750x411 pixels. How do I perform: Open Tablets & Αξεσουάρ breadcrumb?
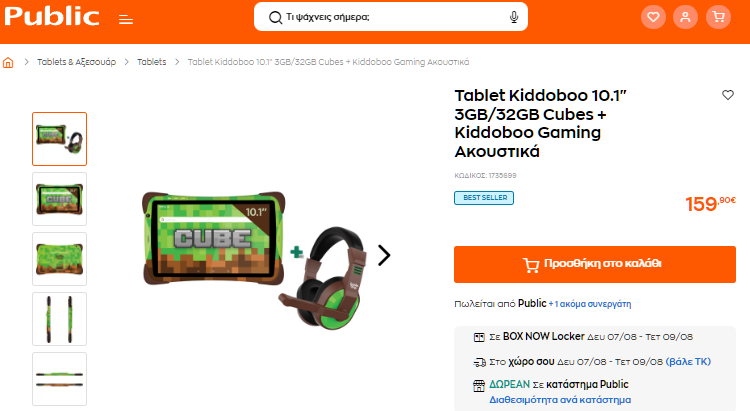(77, 62)
